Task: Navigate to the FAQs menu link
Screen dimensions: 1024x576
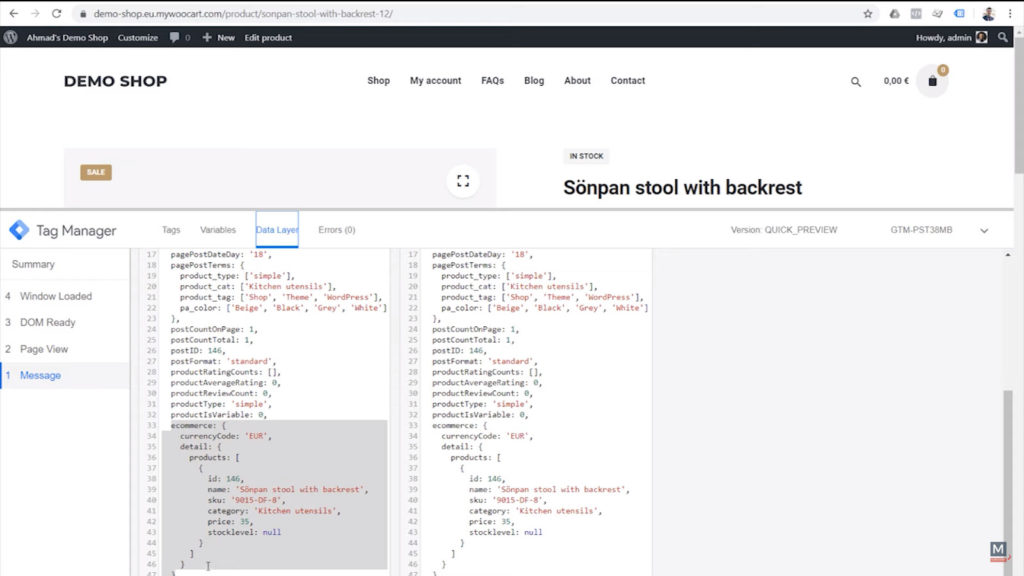Action: point(492,81)
